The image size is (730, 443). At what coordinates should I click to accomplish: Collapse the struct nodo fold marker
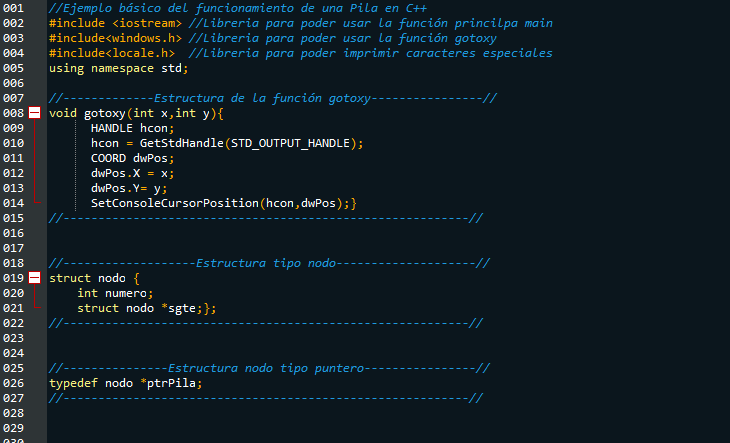coord(34,278)
